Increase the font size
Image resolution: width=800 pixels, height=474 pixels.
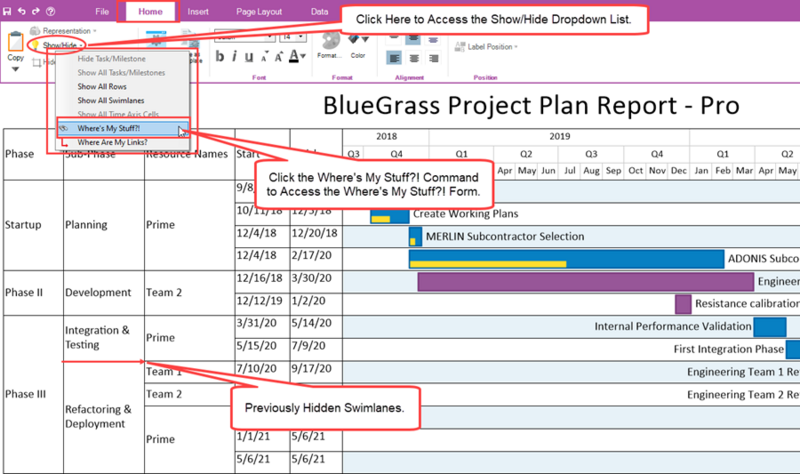click(x=279, y=56)
